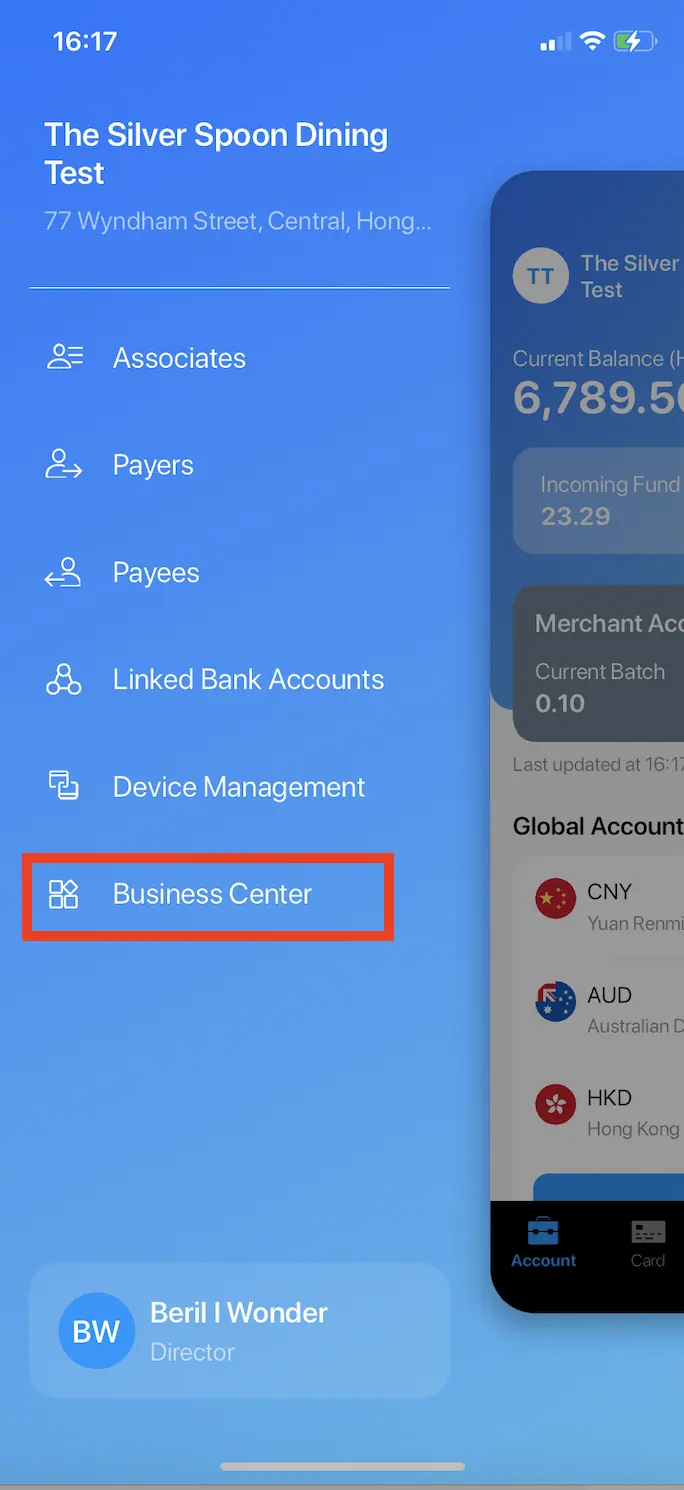Open Beril I Wonder profile card
The image size is (684, 1490).
click(239, 1331)
